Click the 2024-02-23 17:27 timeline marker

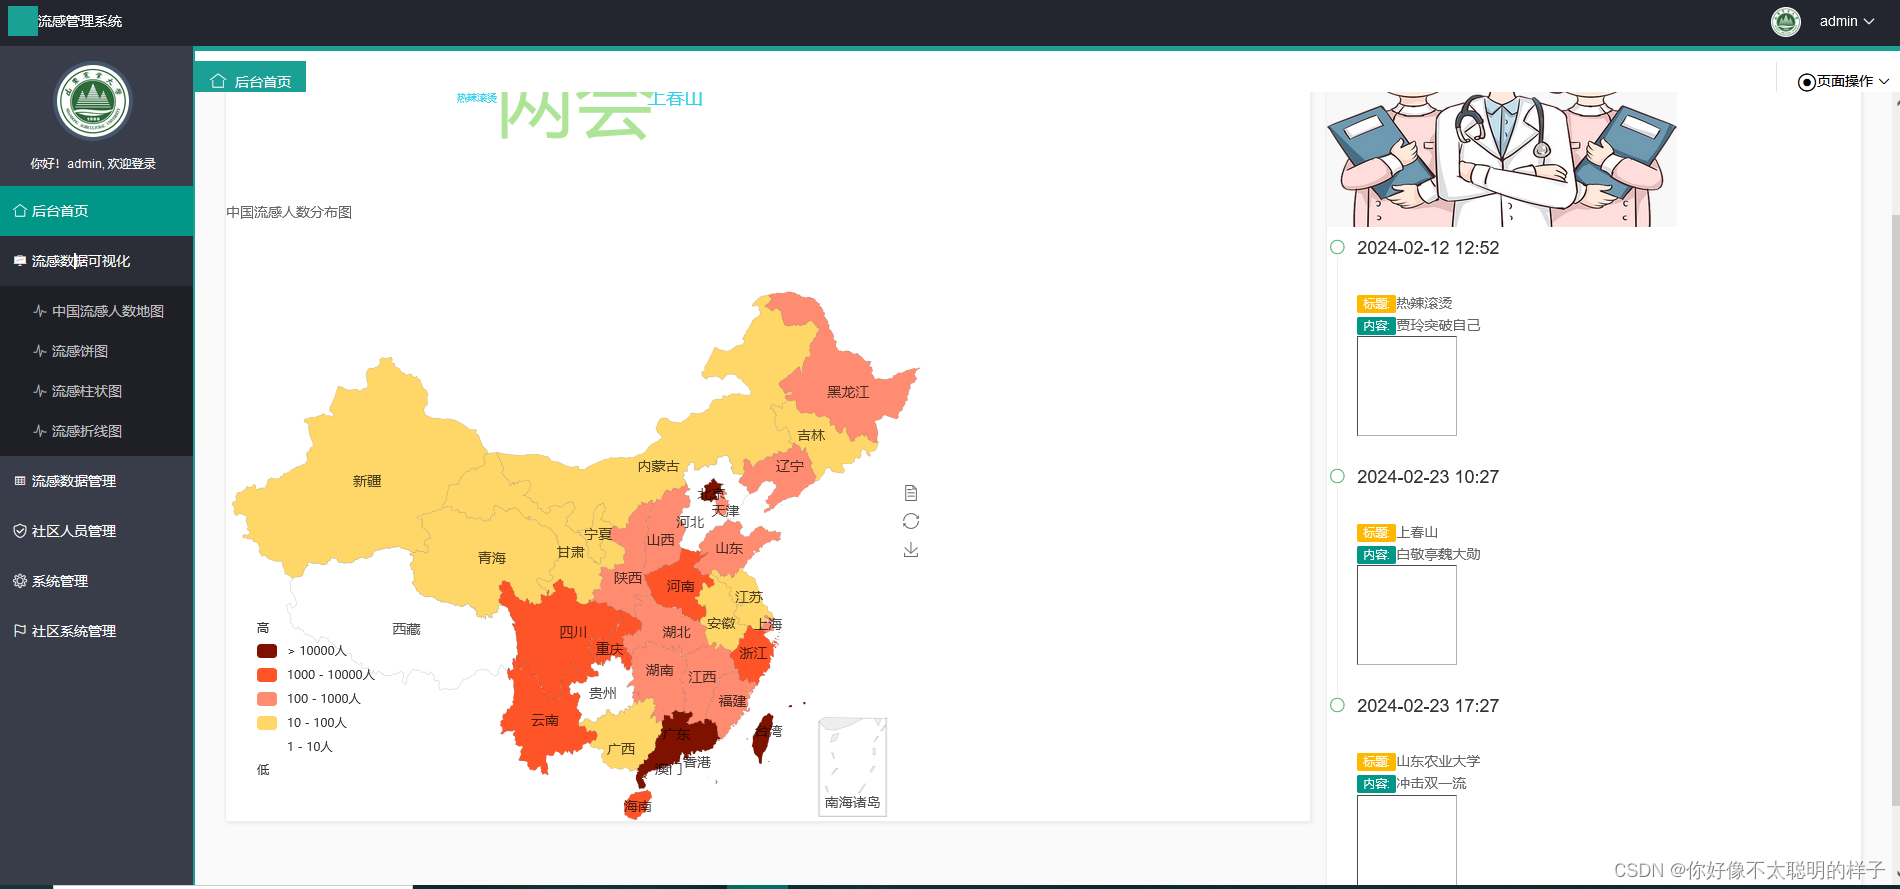pos(1337,705)
